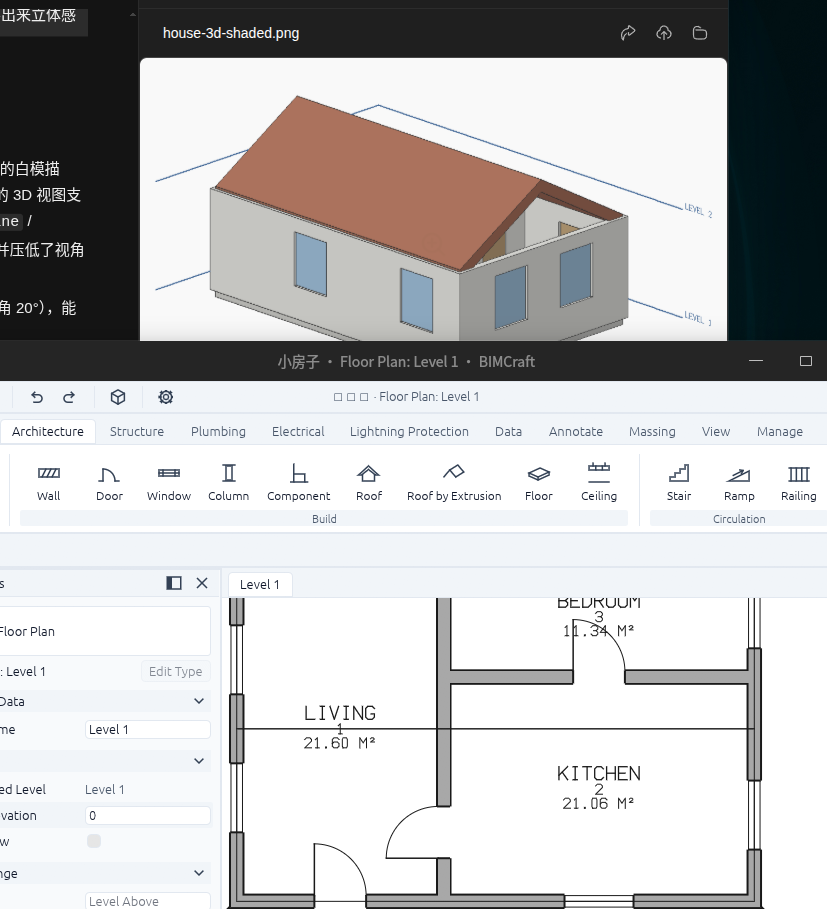Select the Wall tool
The height and width of the screenshot is (909, 827).
49,482
